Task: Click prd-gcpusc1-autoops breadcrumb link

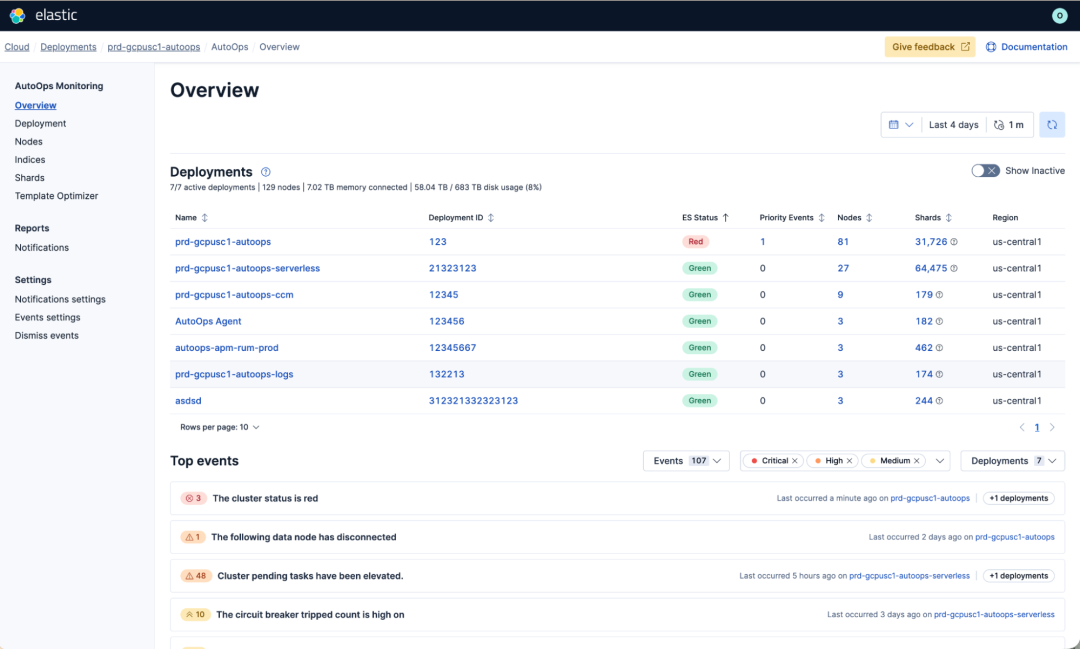Action: pyautogui.click(x=154, y=47)
